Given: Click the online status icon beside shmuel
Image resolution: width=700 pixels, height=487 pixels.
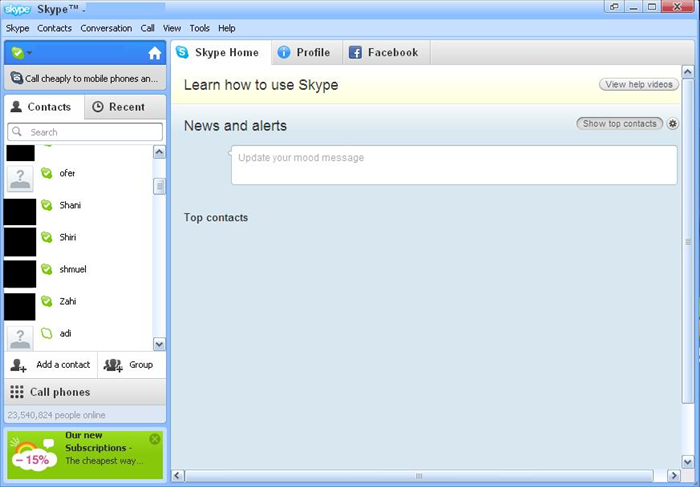Looking at the screenshot, I should tap(46, 269).
